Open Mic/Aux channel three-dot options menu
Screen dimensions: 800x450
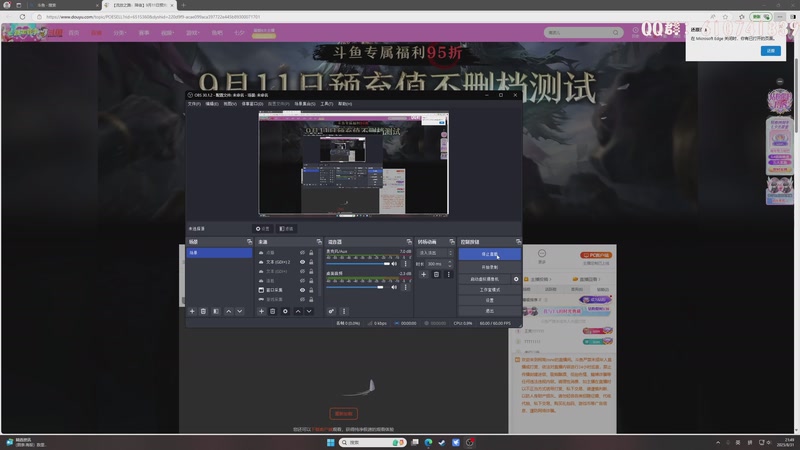tap(406, 264)
